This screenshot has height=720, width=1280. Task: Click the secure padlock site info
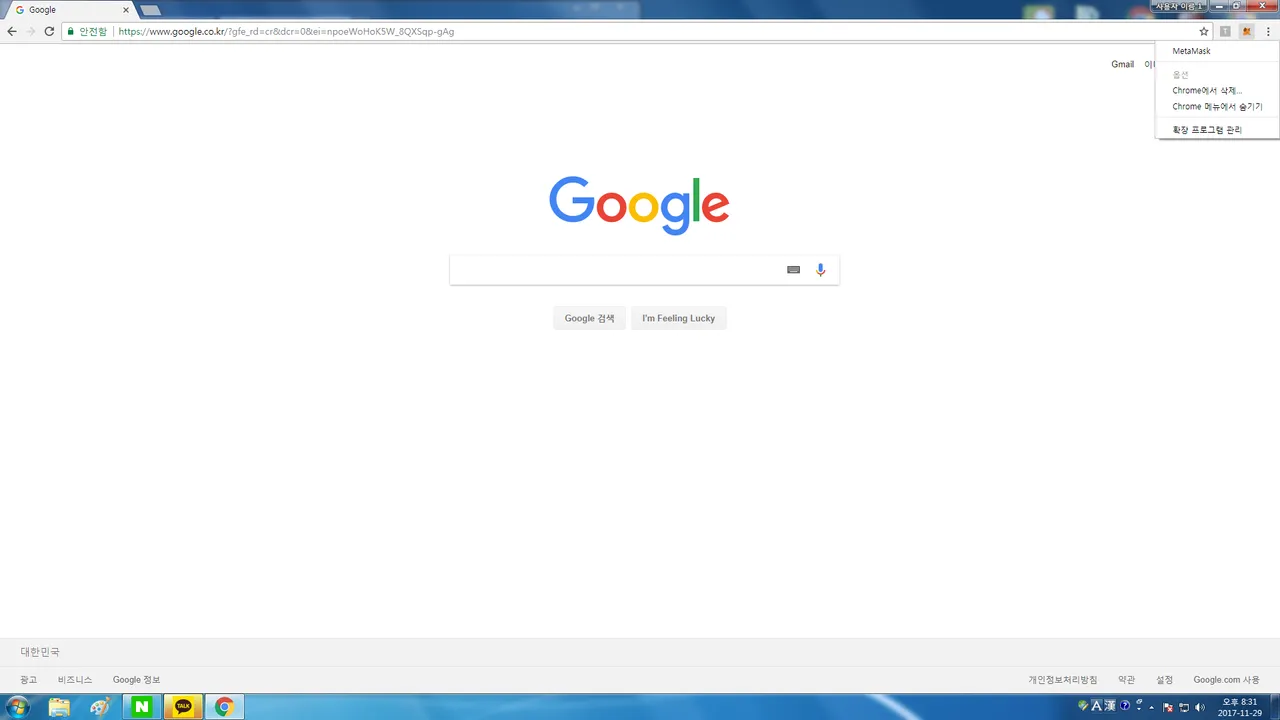71,31
